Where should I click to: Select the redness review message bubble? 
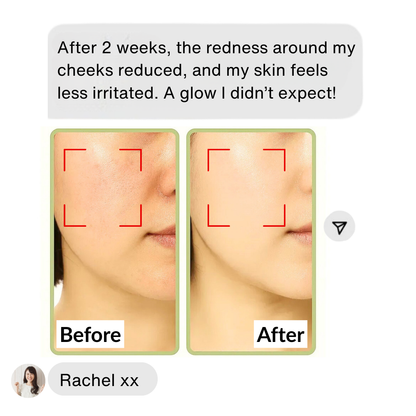(x=205, y=71)
